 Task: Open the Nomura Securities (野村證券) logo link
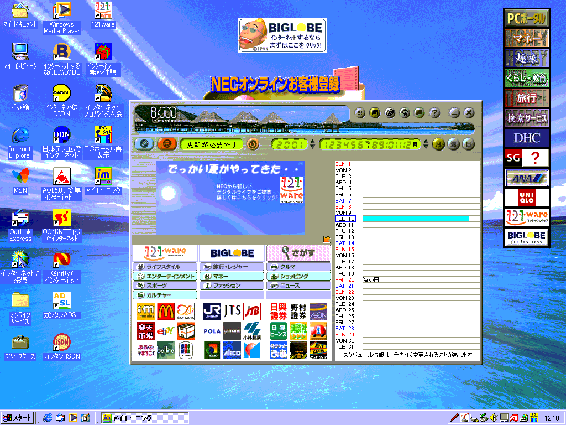[x=298, y=311]
